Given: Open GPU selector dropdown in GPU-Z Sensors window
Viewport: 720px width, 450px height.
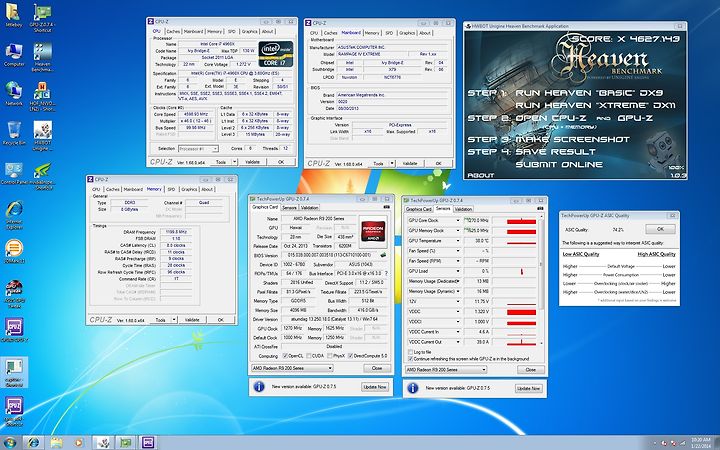Looking at the screenshot, I should pyautogui.click(x=446, y=370).
